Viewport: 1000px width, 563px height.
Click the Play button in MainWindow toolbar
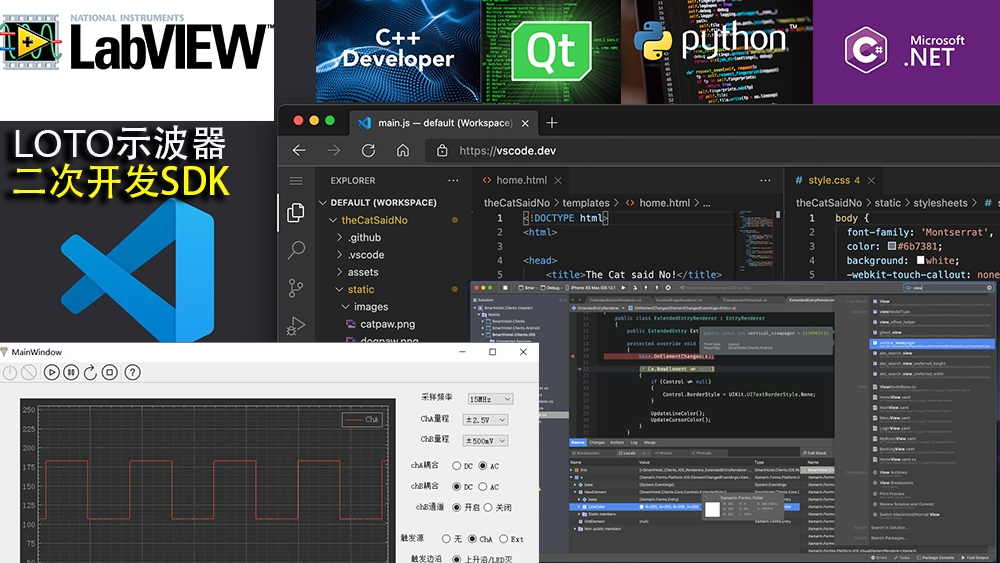coord(52,372)
